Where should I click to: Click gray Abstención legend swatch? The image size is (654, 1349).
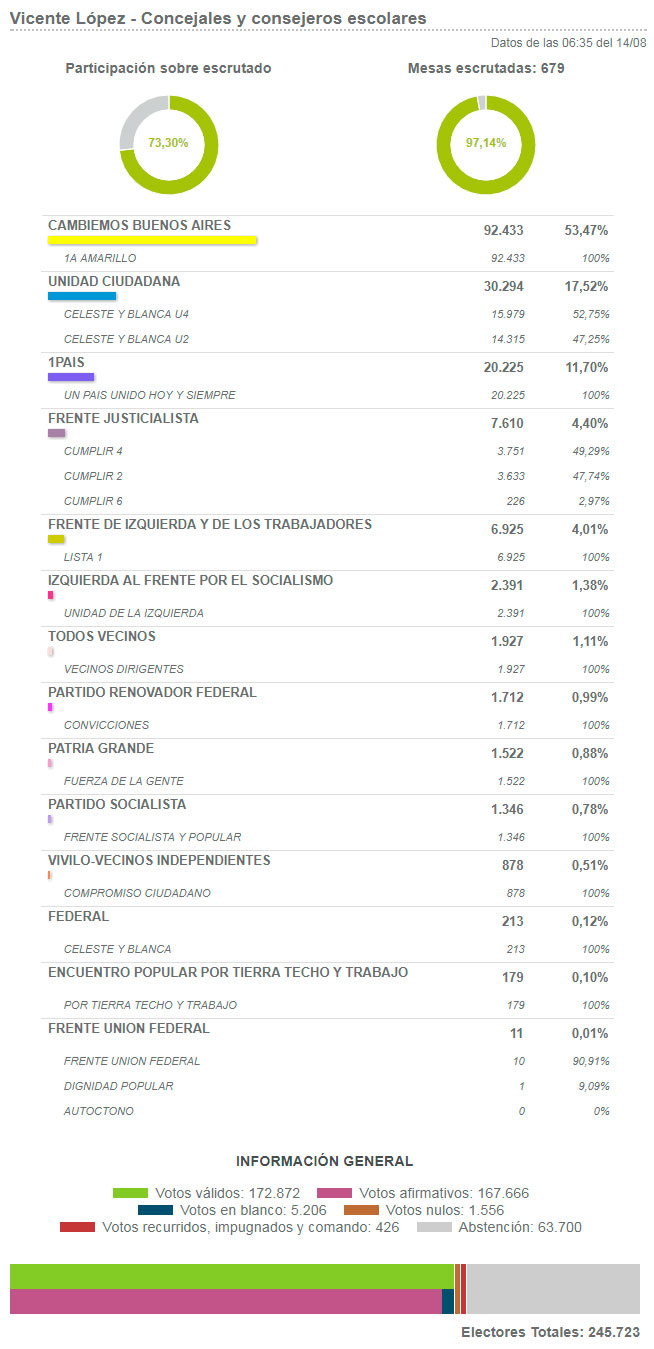[x=434, y=1227]
